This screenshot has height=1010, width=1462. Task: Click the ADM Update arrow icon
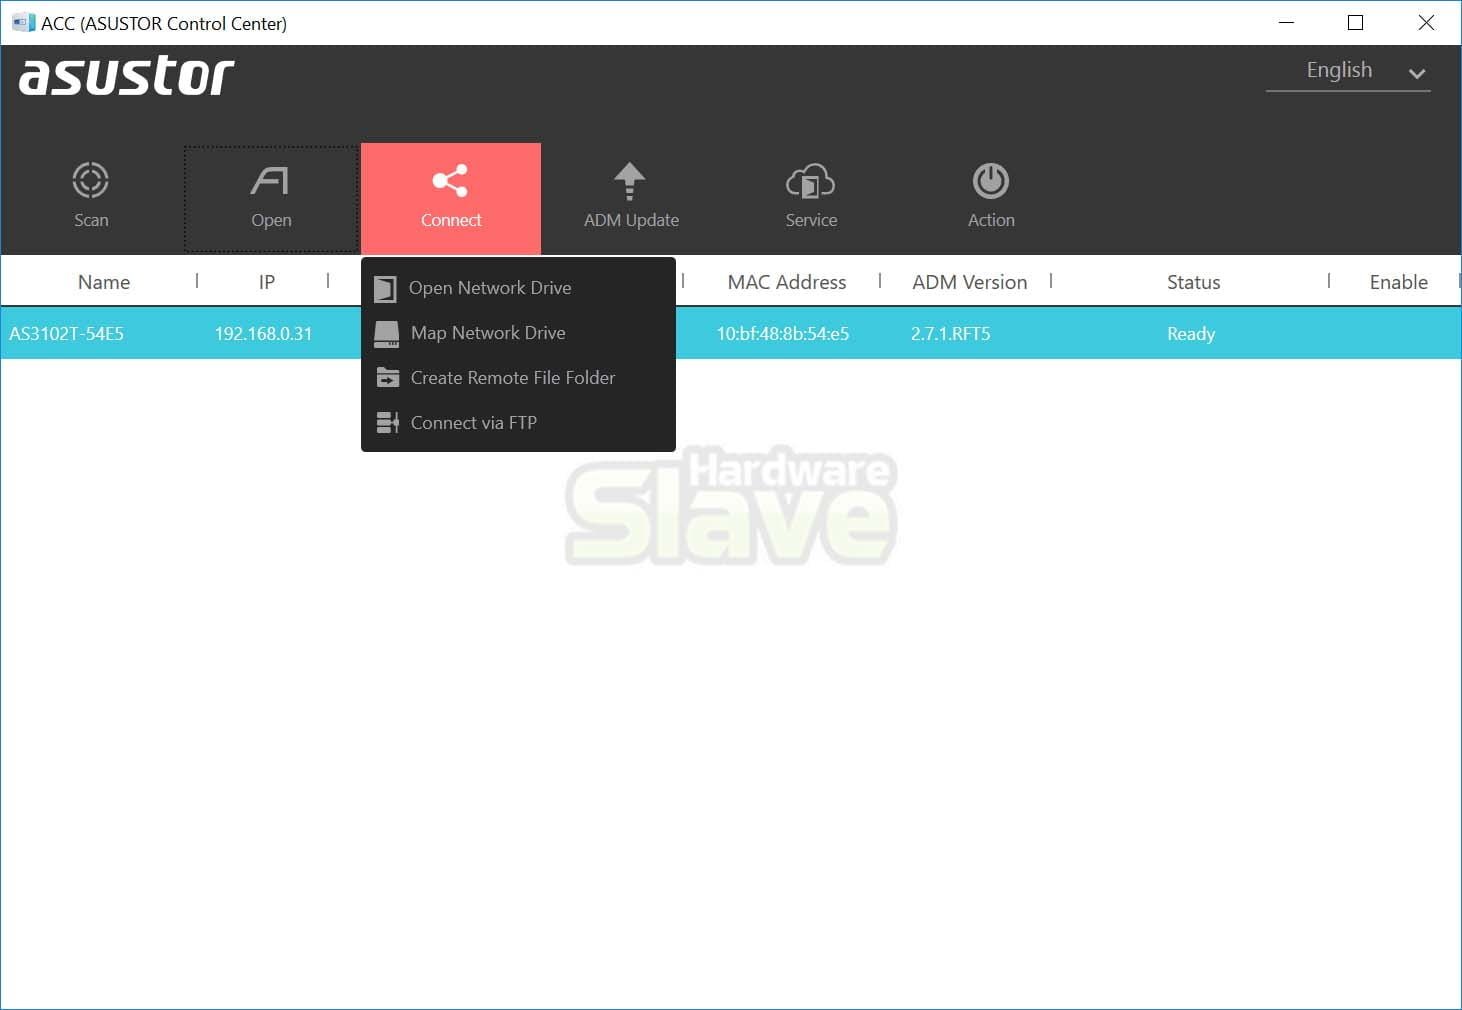630,181
